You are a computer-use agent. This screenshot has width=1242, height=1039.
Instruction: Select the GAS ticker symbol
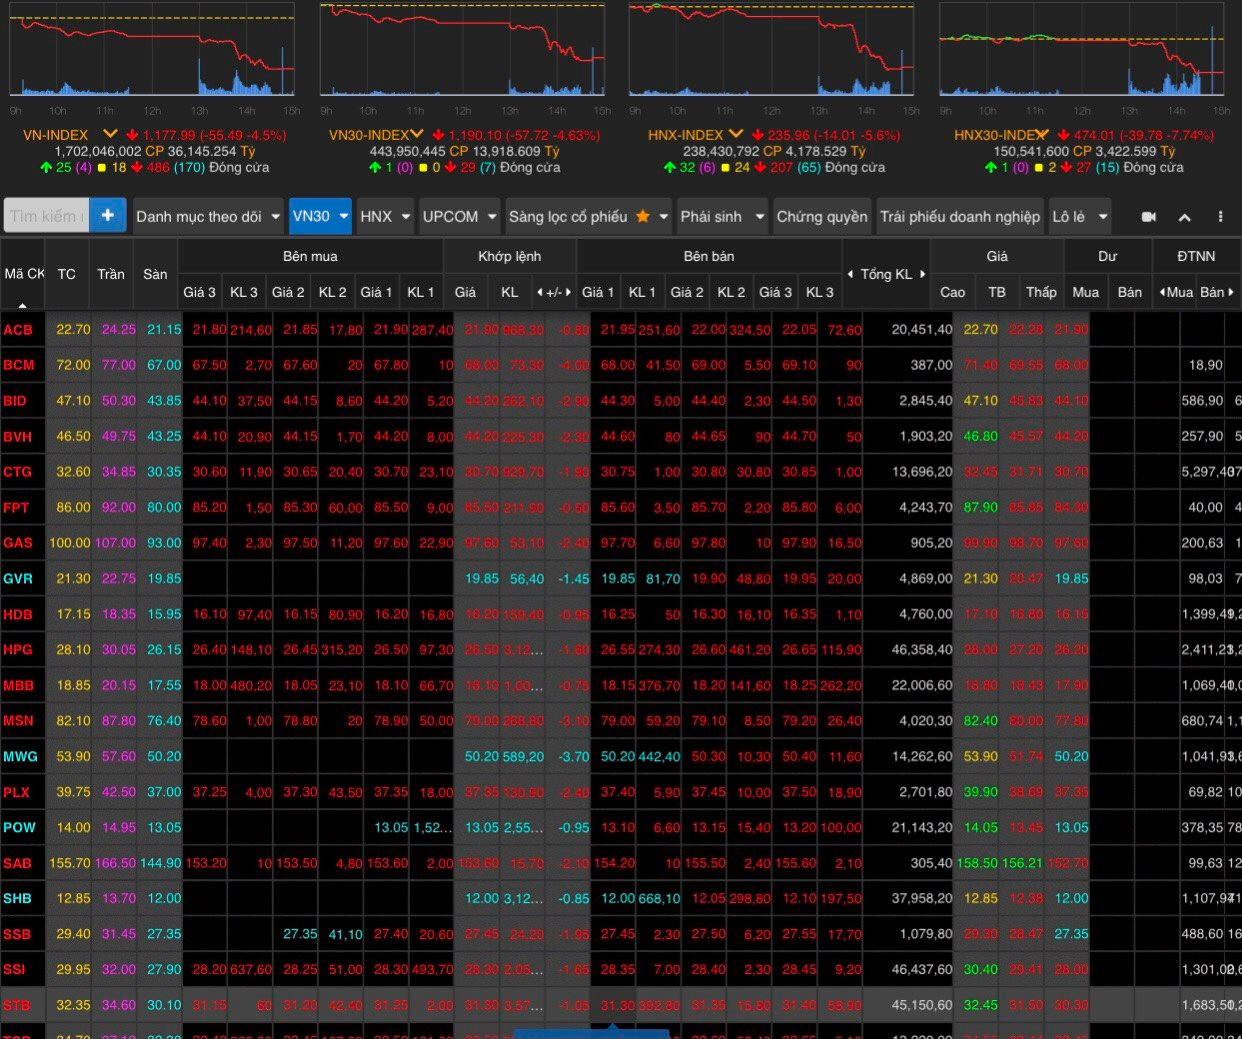click(18, 543)
